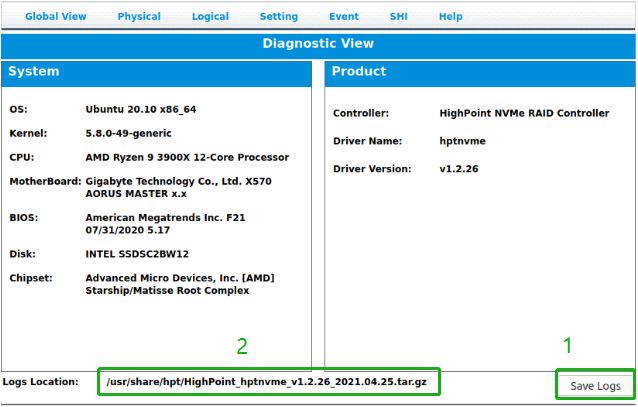Select HighPoint NVMe RAID Controller text
The height and width of the screenshot is (407, 638).
click(524, 113)
